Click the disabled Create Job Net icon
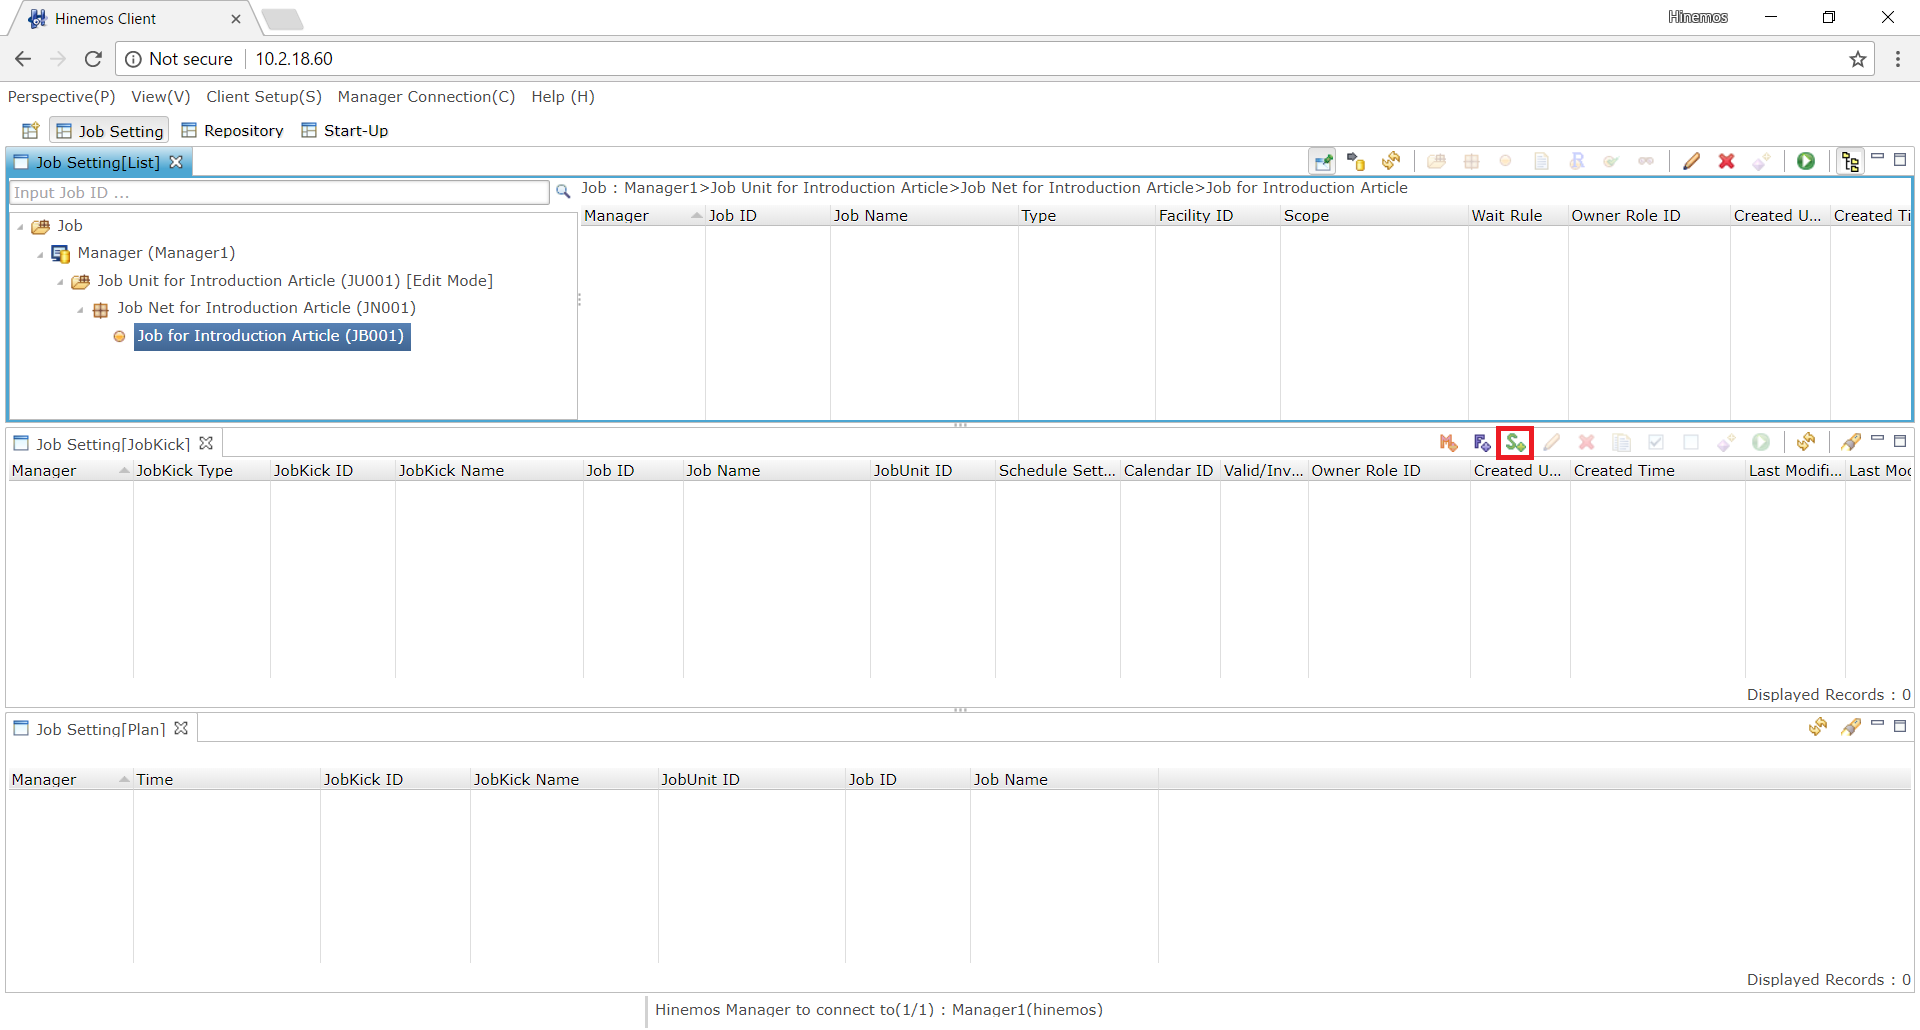Viewport: 1920px width, 1030px height. coord(1471,161)
